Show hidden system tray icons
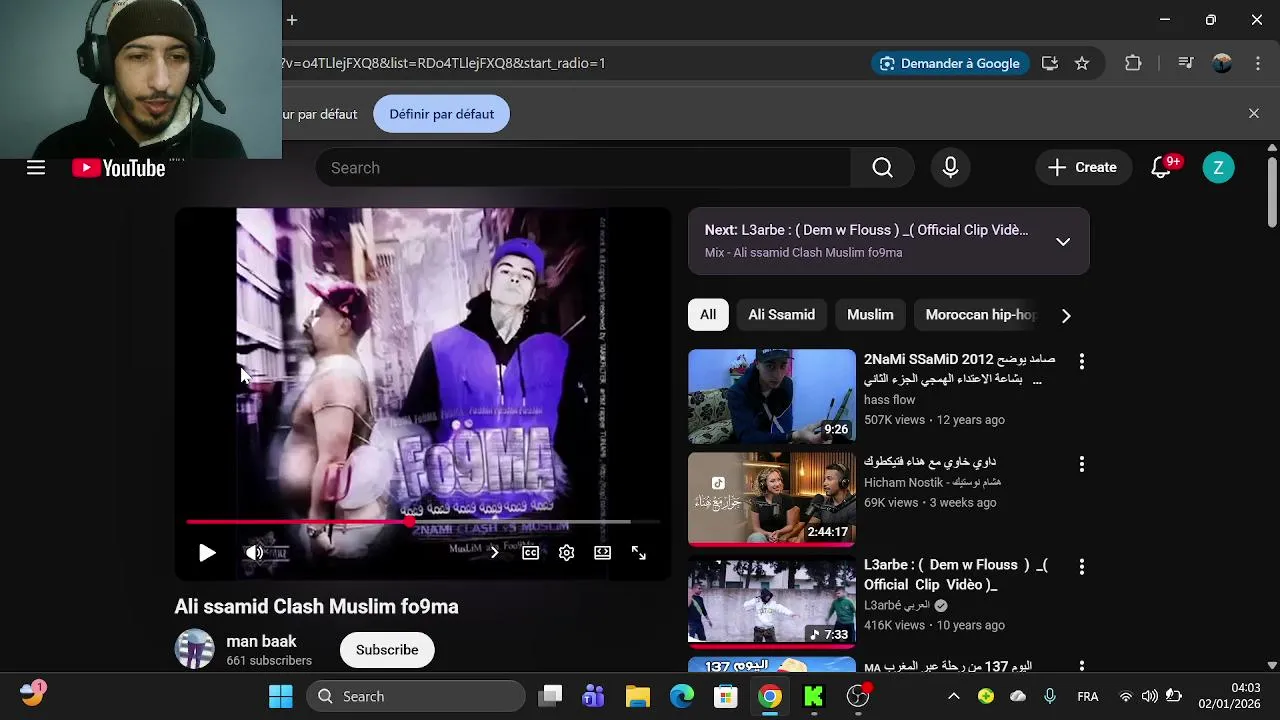Screen dimensions: 1280x720 pyautogui.click(x=954, y=696)
